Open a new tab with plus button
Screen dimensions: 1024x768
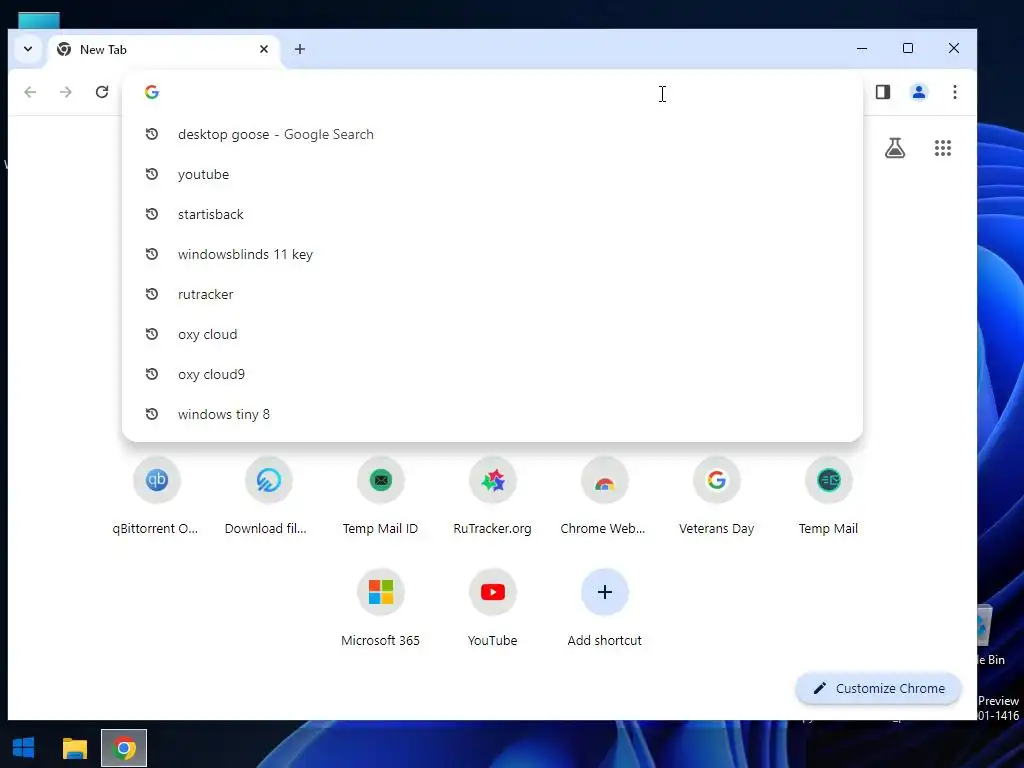coord(300,49)
